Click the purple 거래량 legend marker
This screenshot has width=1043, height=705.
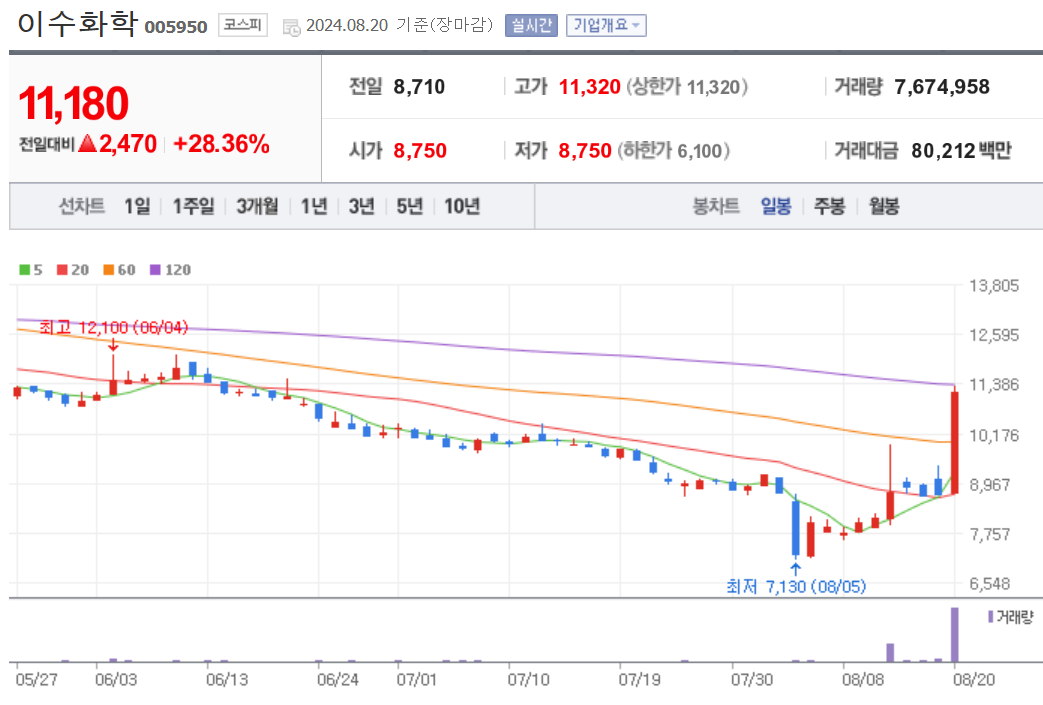pyautogui.click(x=990, y=617)
